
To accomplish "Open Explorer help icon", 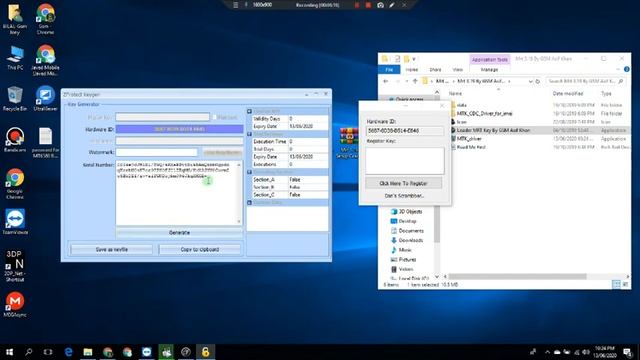I will pyautogui.click(x=627, y=69).
